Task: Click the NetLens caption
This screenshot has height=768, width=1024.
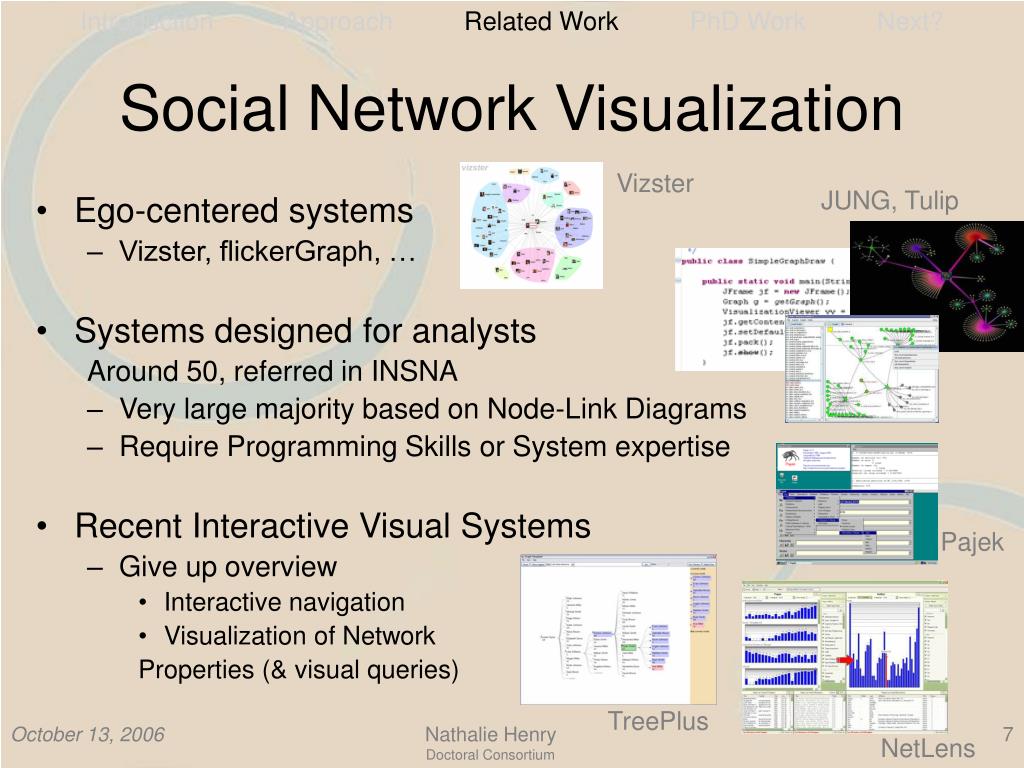Action: coord(927,748)
